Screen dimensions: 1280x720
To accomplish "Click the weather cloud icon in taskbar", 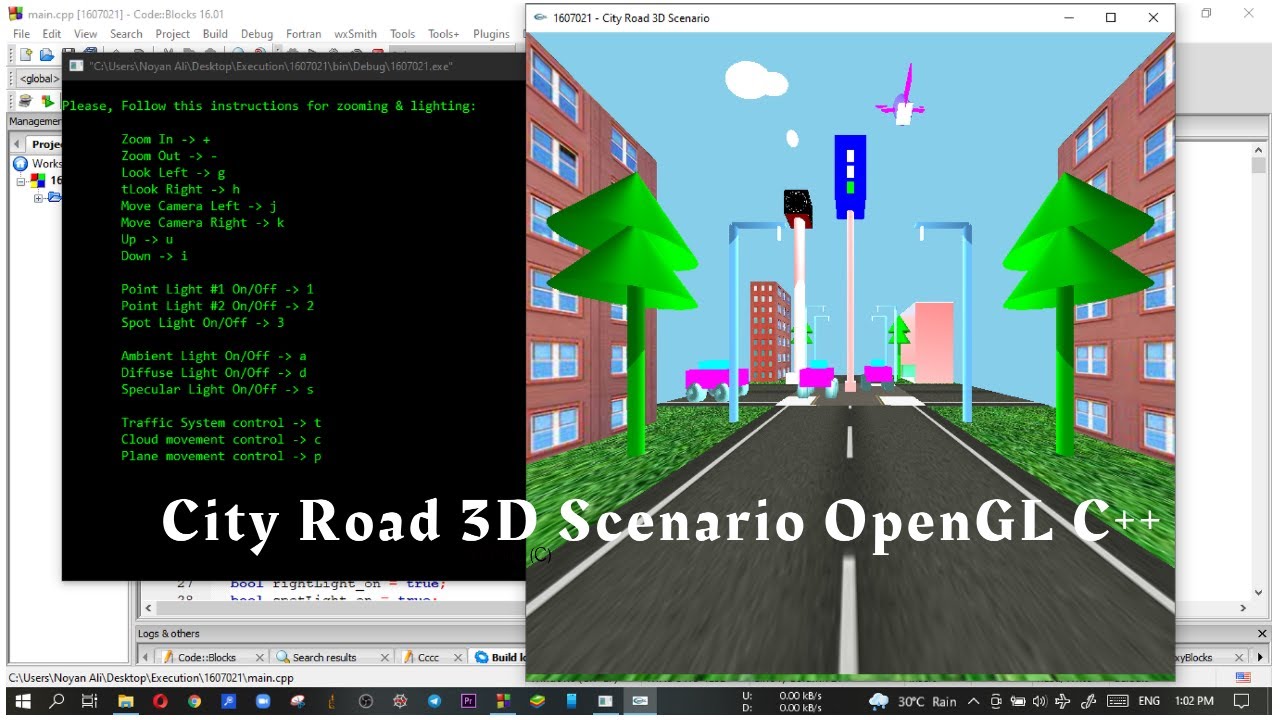I will pyautogui.click(x=879, y=701).
